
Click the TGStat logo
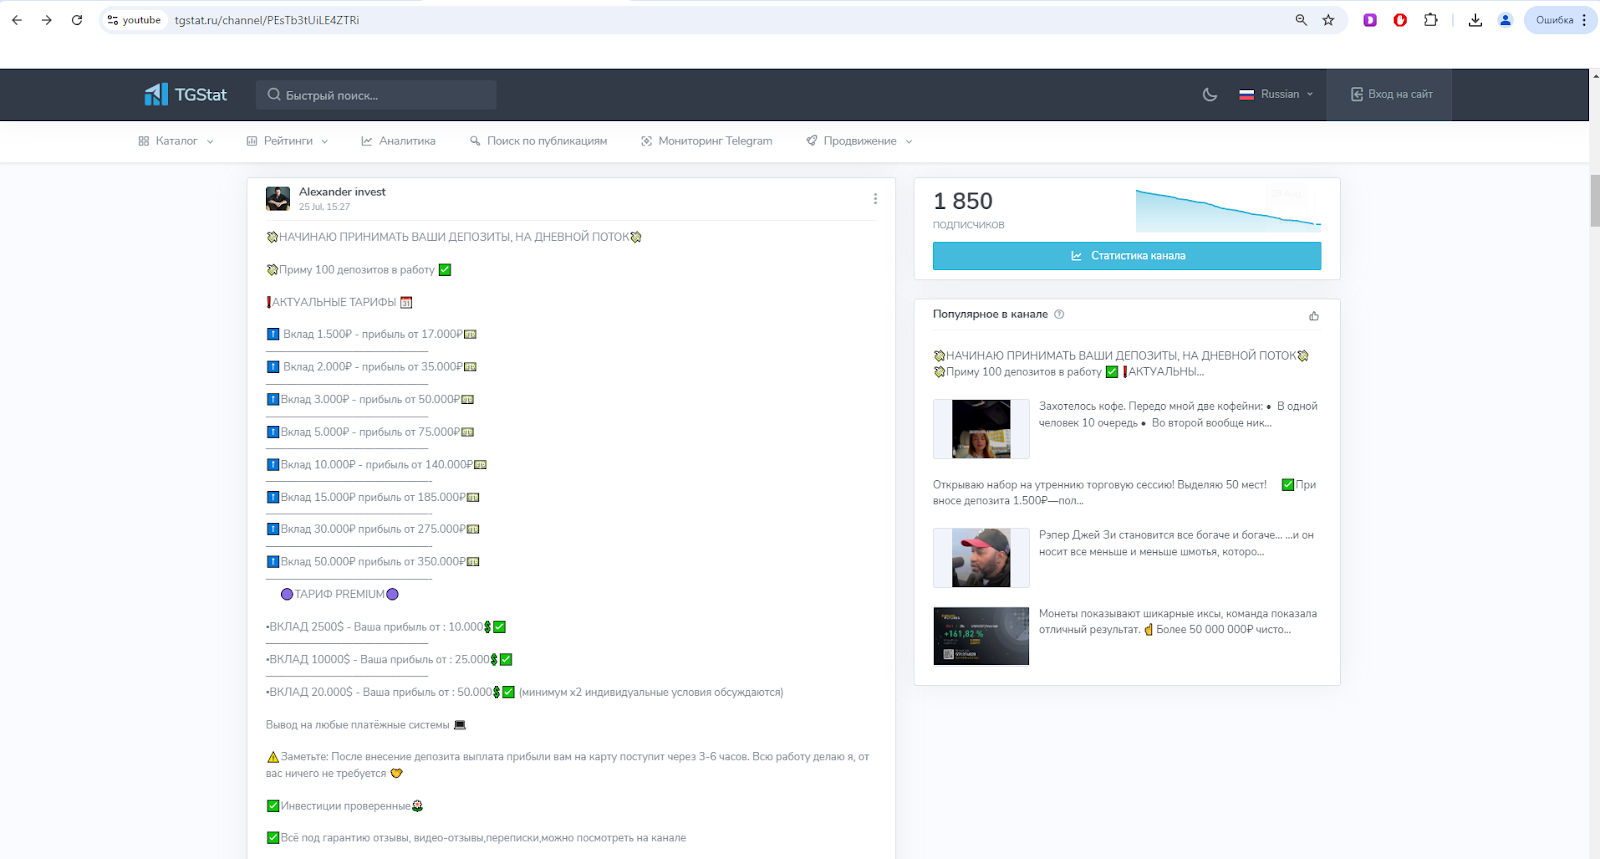coord(185,94)
